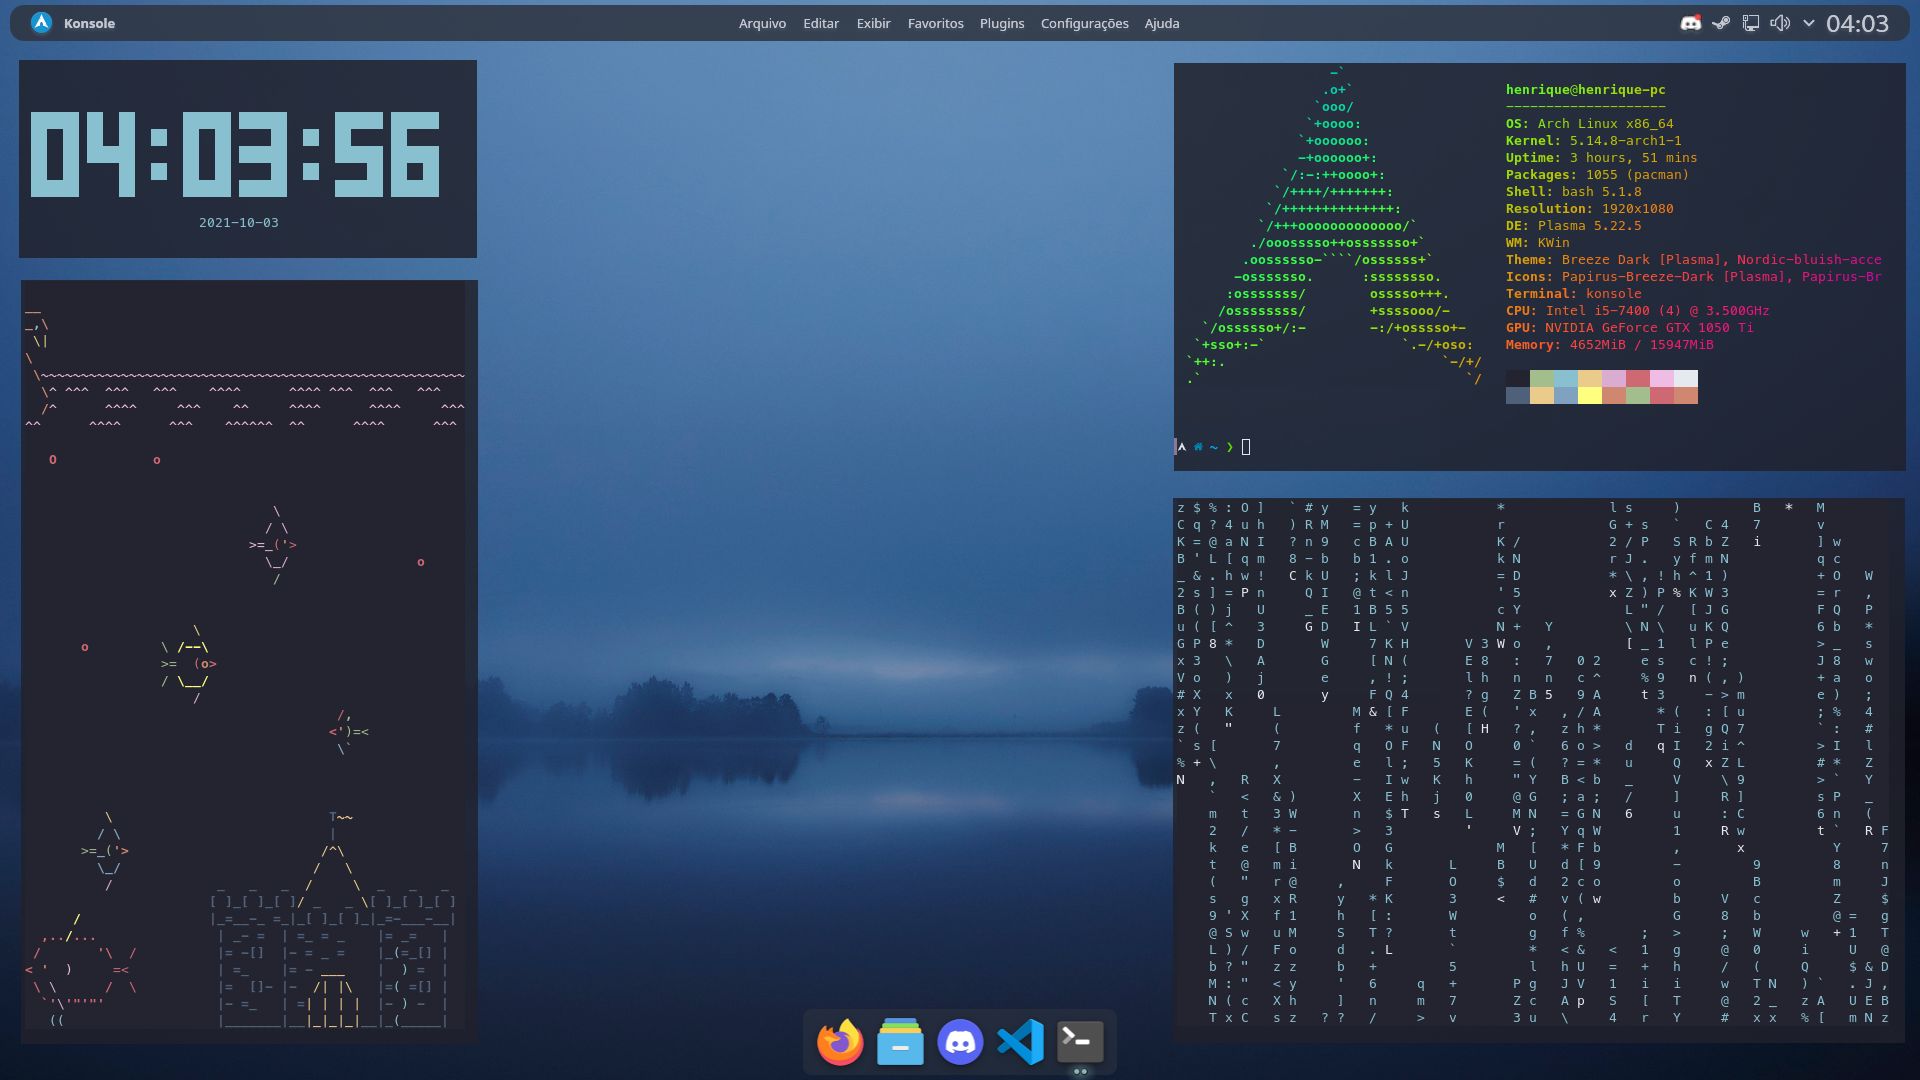Viewport: 1920px width, 1080px height.
Task: Click the 'GPU: NVIDIA GeForce GTX 1050 Ti' line
Action: (1629, 328)
